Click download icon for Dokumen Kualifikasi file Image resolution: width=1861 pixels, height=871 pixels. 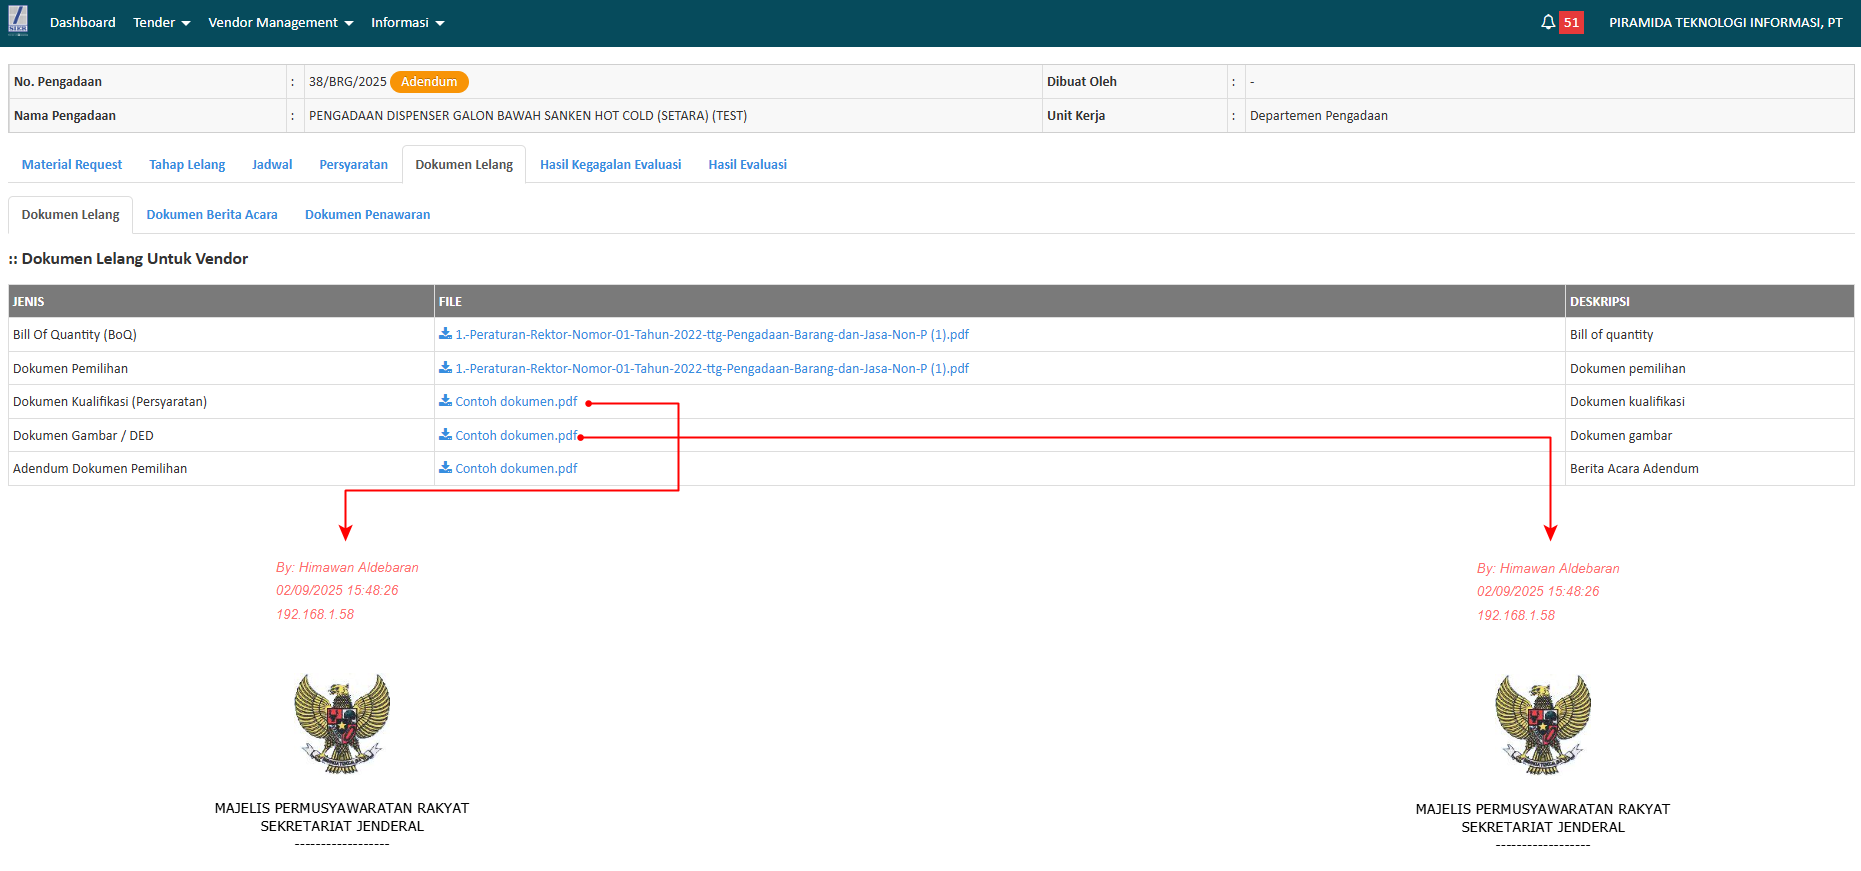pyautogui.click(x=445, y=401)
